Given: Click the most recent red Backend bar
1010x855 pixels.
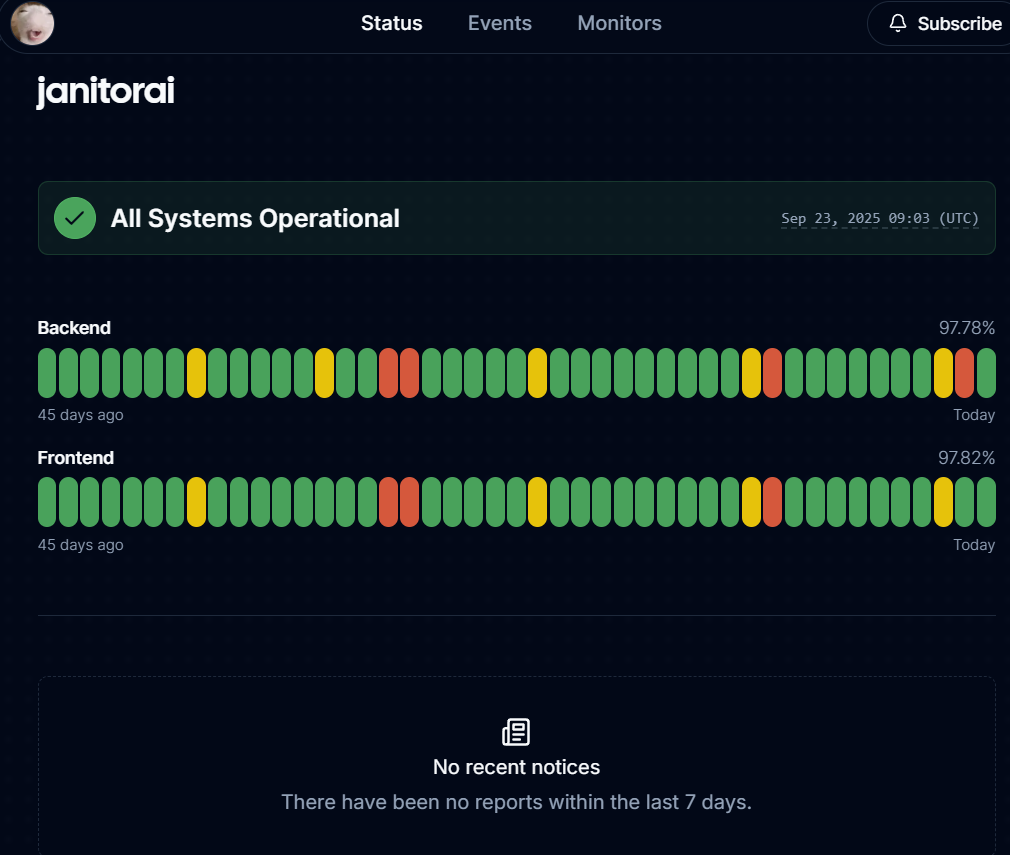Looking at the screenshot, I should (x=964, y=373).
